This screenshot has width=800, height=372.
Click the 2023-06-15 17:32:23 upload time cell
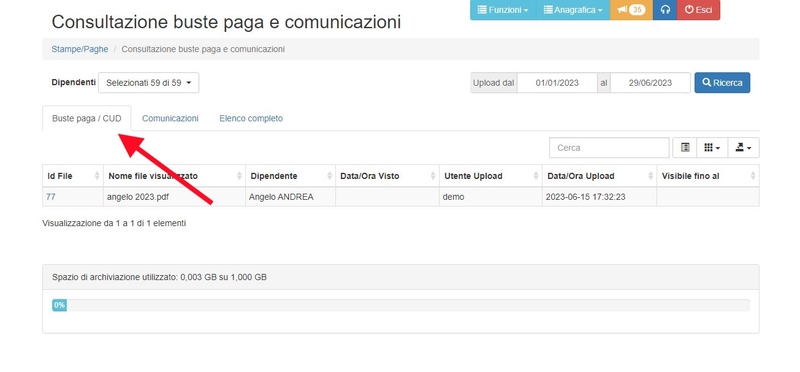coord(599,196)
